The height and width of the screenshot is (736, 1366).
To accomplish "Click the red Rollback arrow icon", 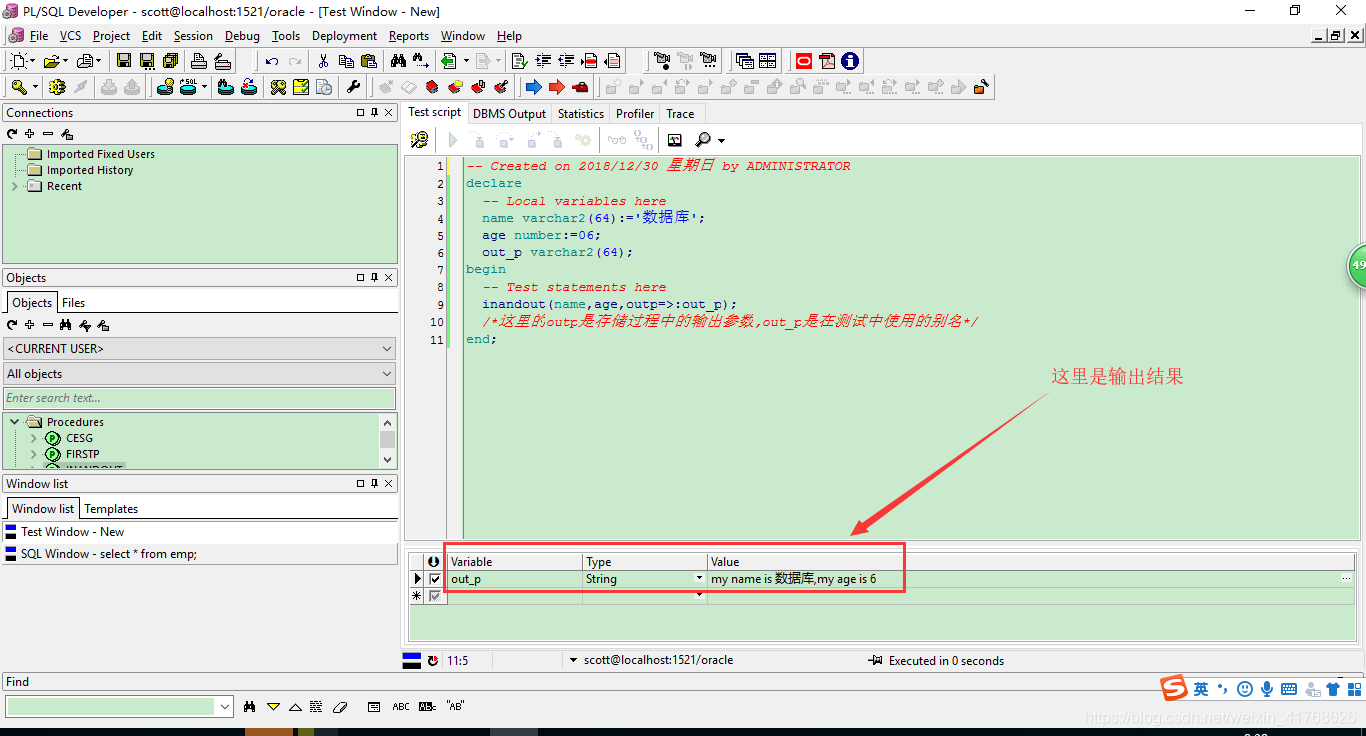I will [x=556, y=87].
